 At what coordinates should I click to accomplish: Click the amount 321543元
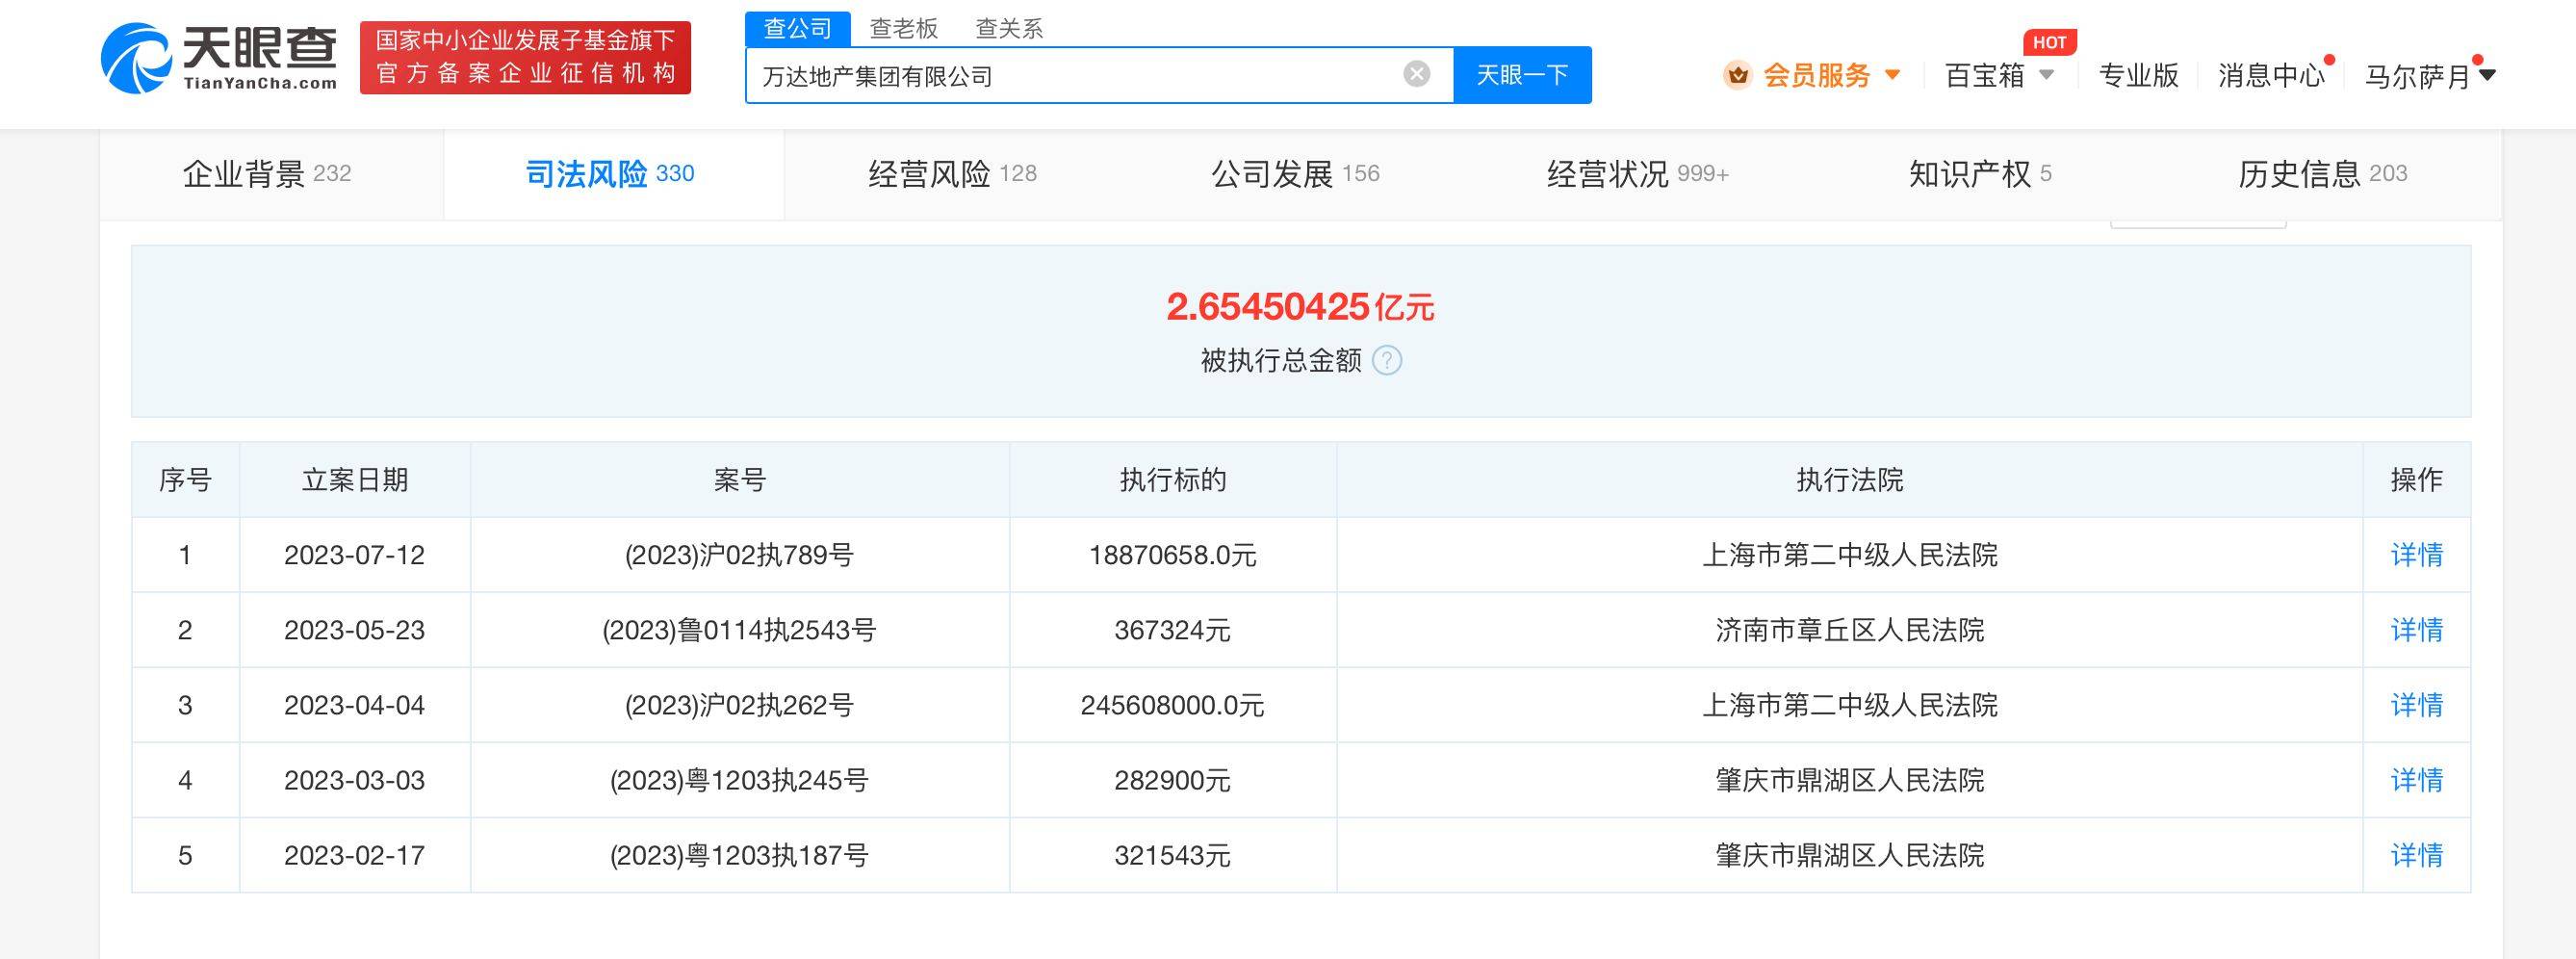[x=1172, y=855]
